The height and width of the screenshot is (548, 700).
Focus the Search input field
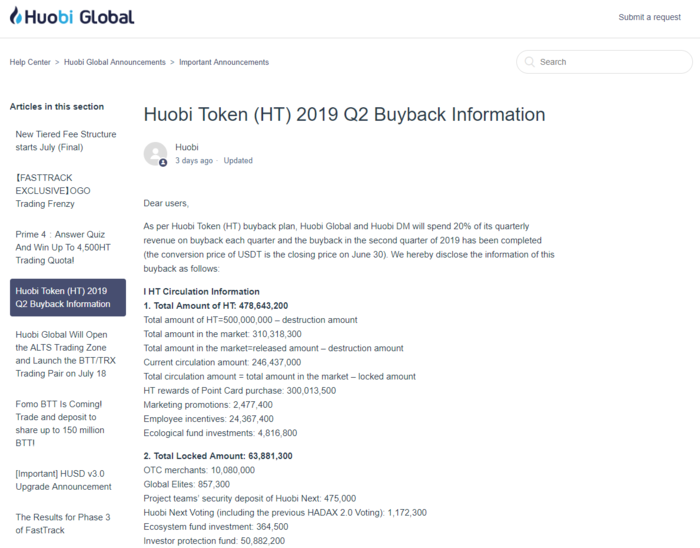(604, 62)
